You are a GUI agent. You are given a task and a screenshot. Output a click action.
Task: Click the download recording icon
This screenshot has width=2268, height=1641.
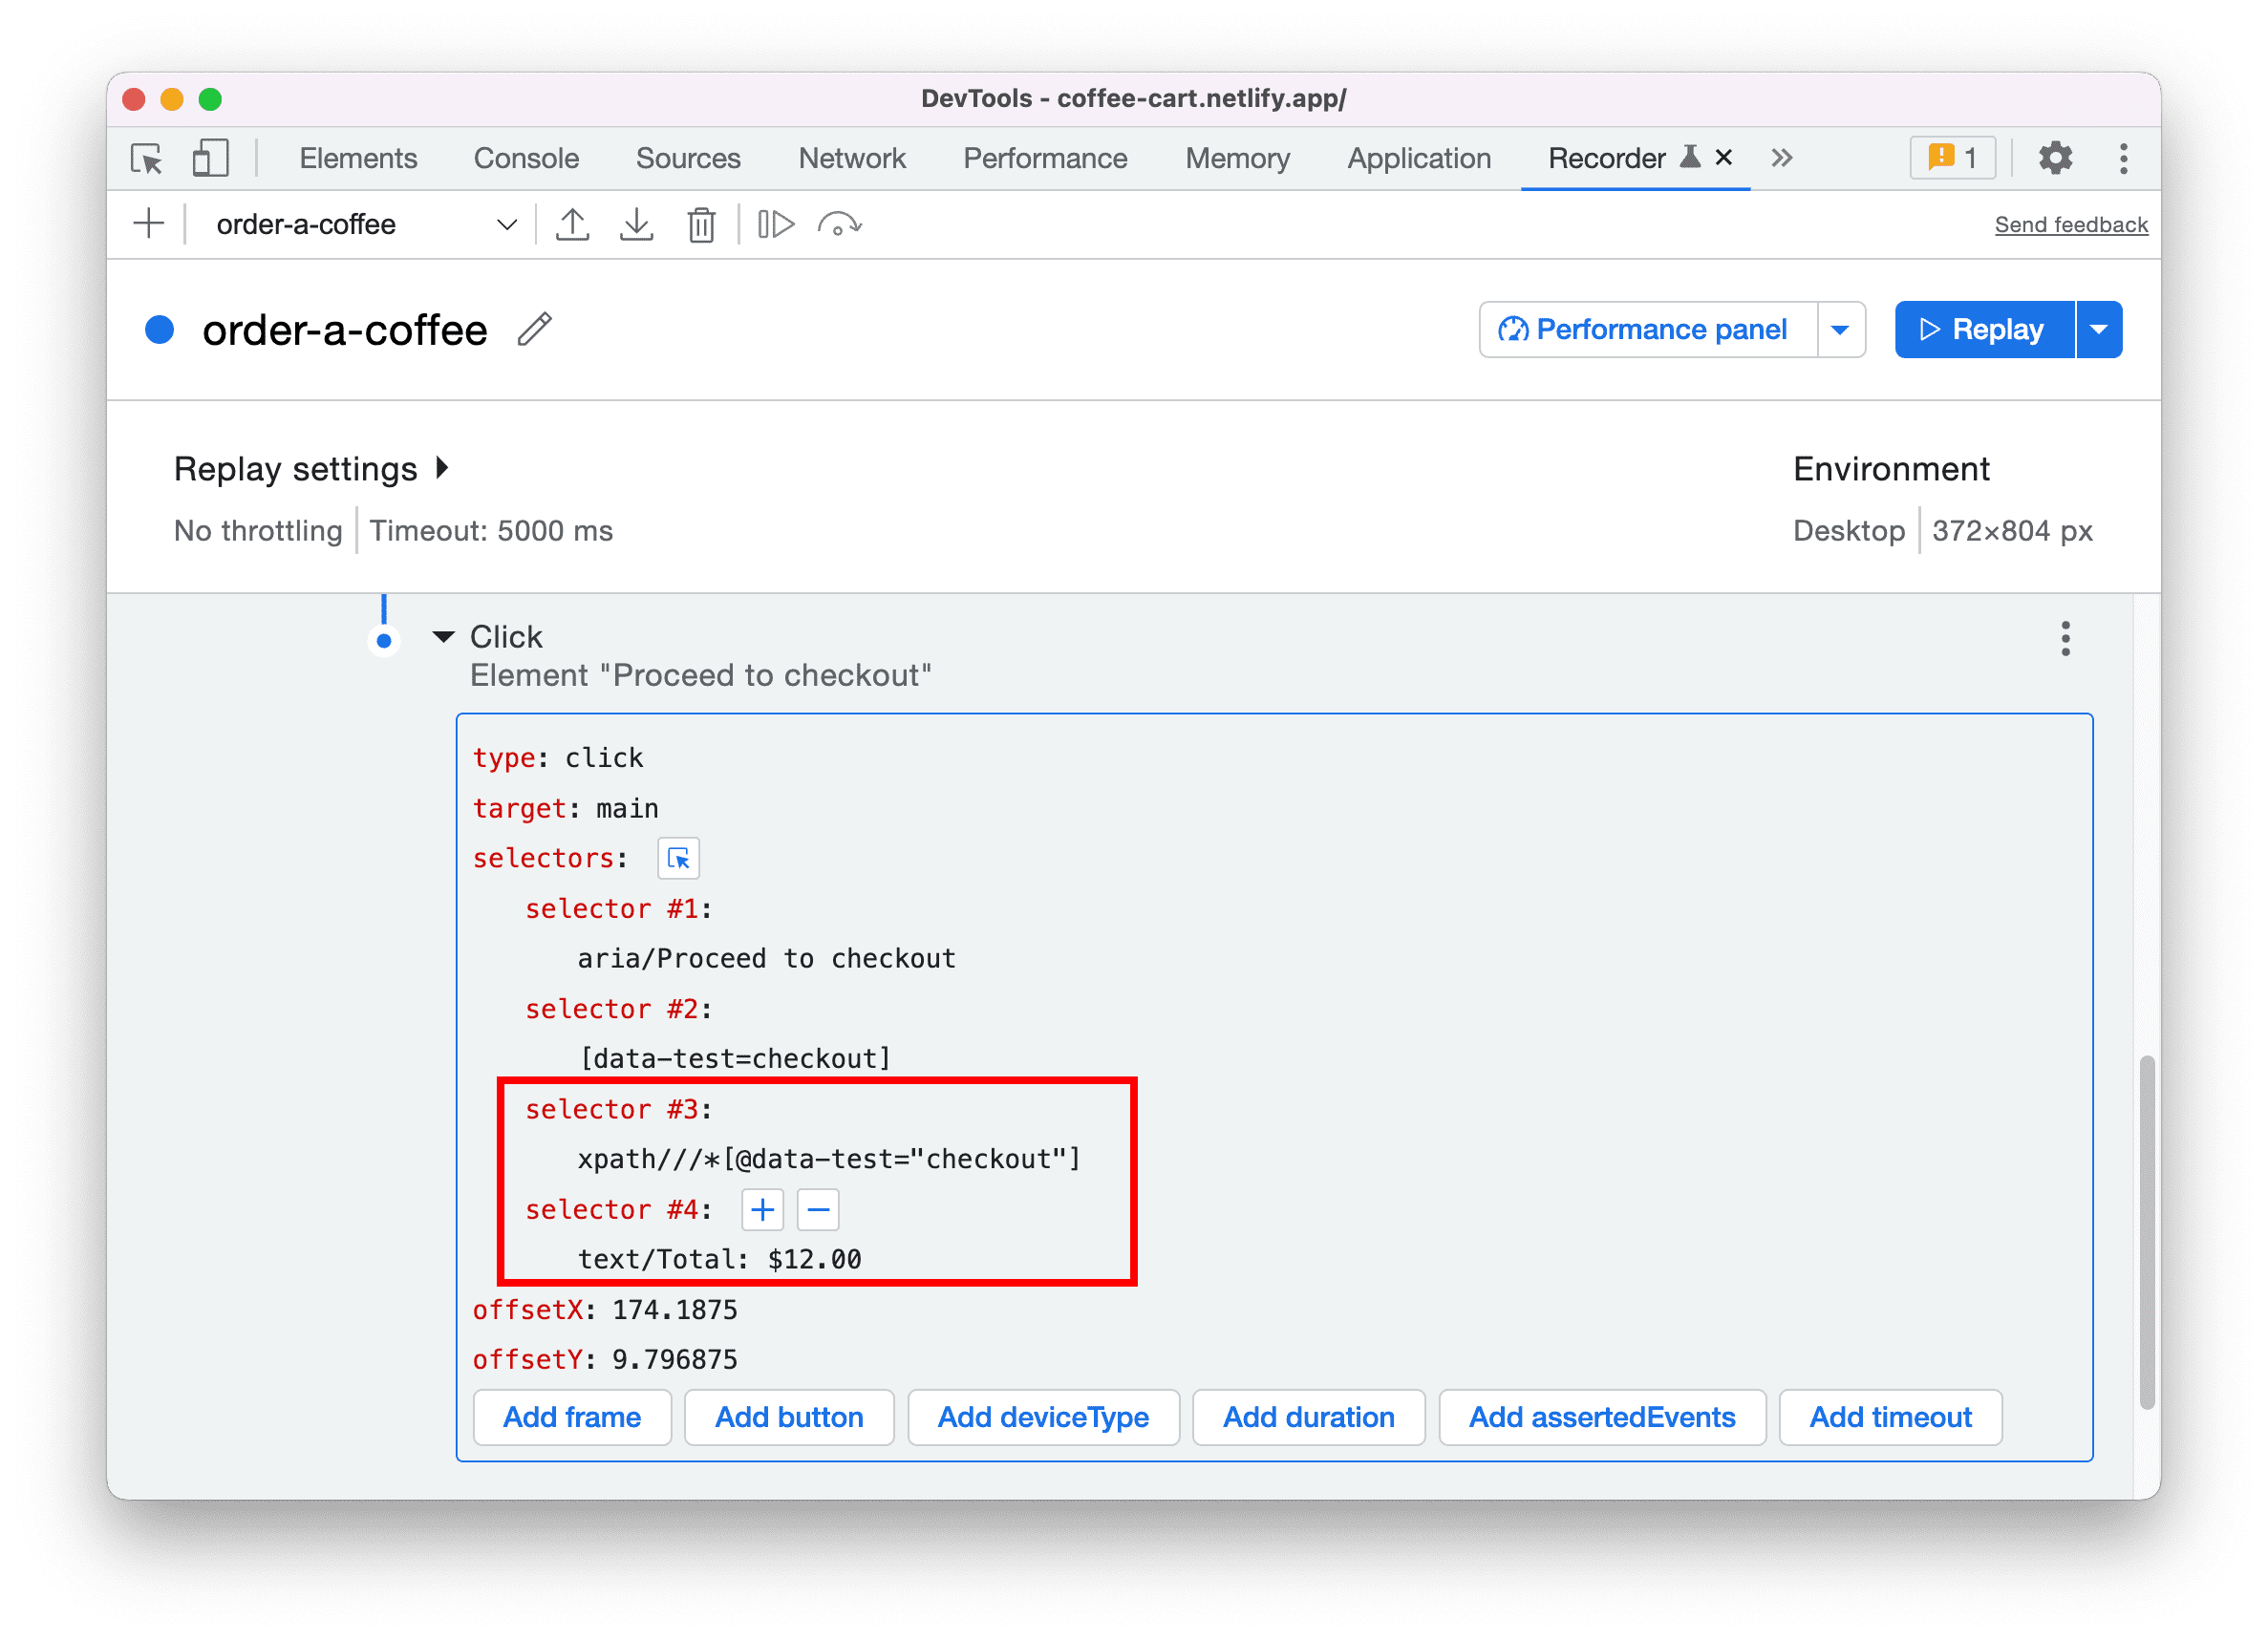tap(632, 222)
